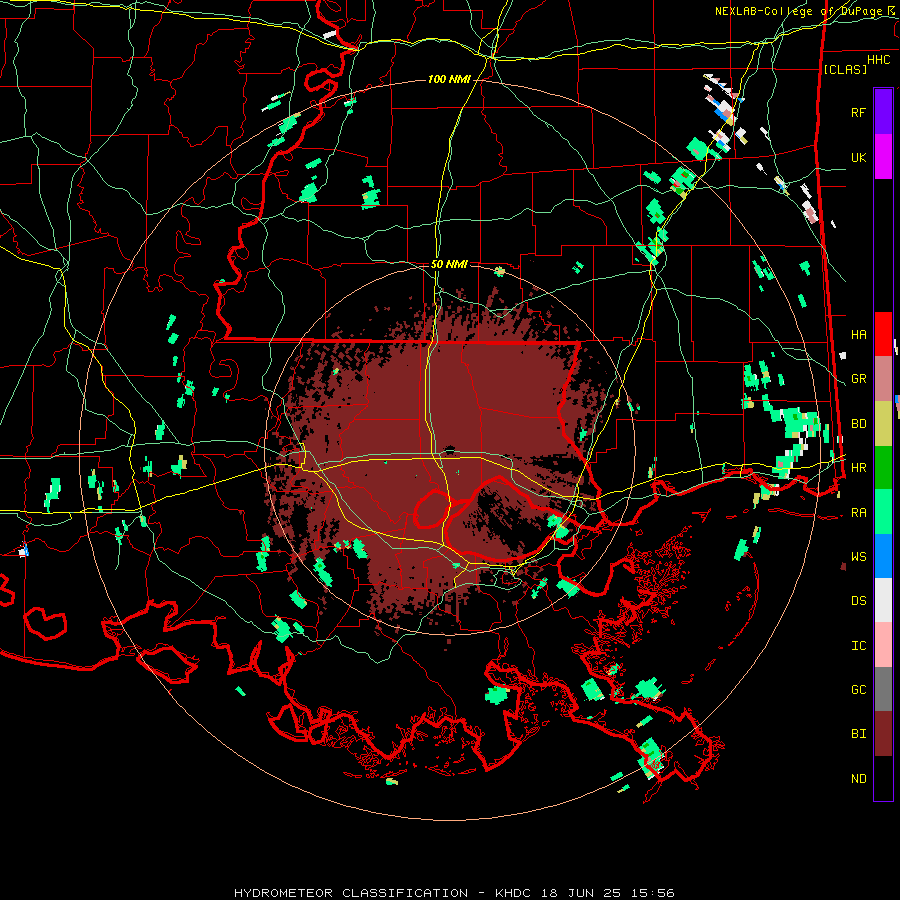Click the red HA hail color swatch
Screen dimensions: 900x900
(883, 334)
